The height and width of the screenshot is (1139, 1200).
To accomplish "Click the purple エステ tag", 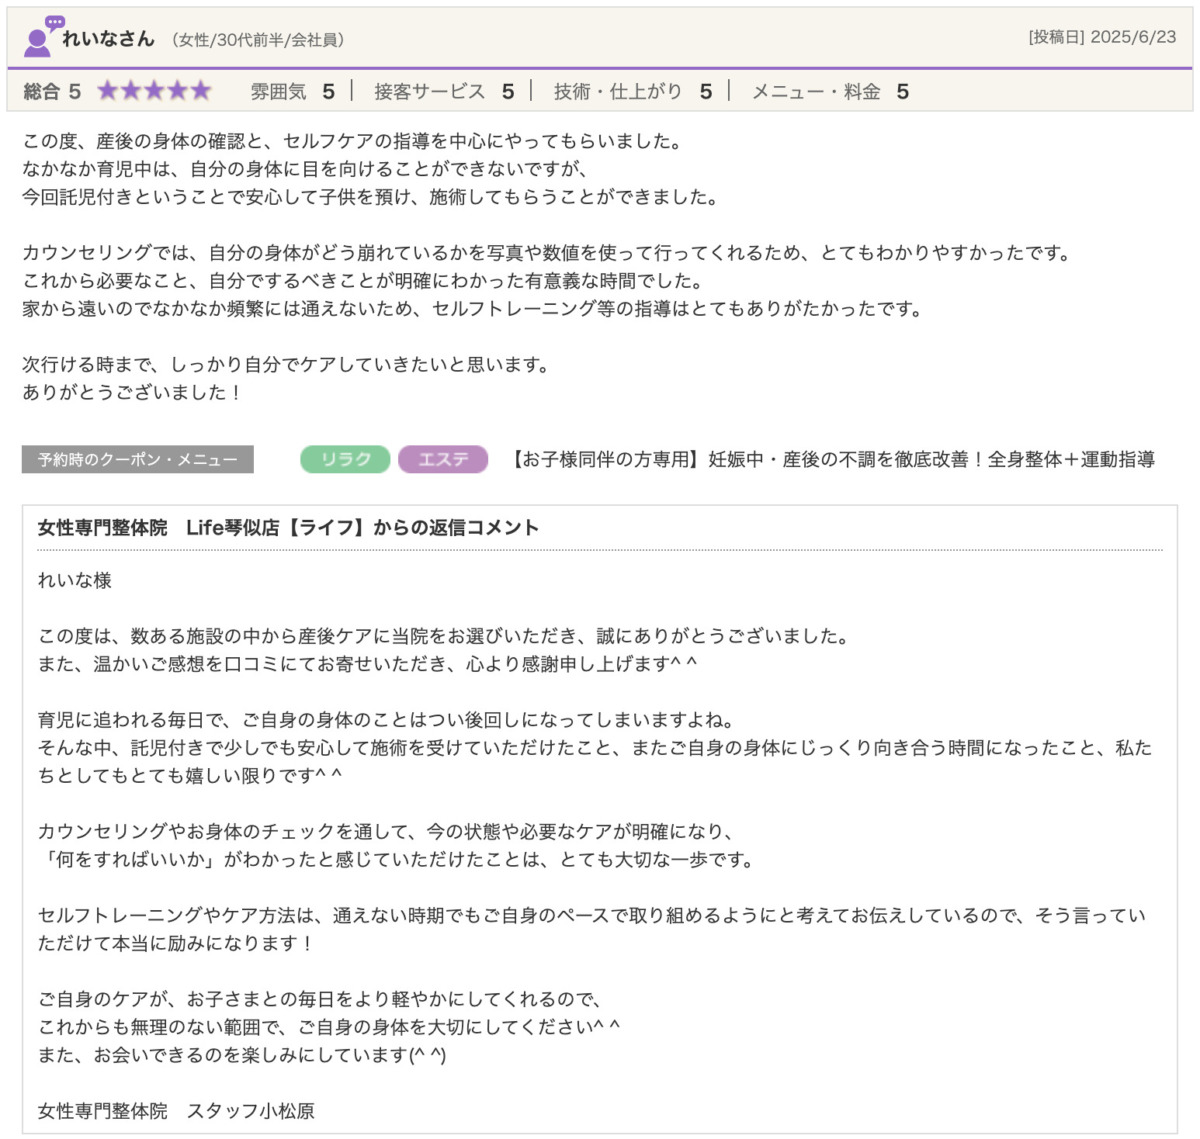I will pos(442,459).
